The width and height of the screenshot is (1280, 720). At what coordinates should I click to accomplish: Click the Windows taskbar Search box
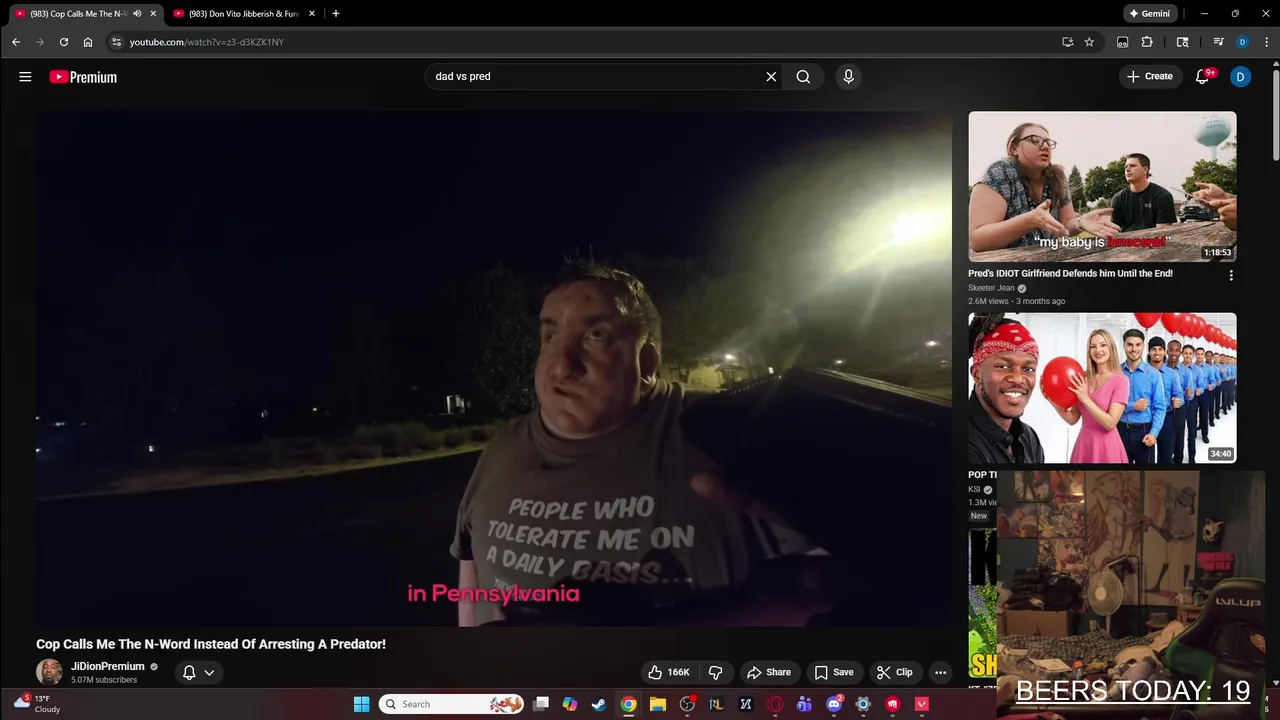pos(452,704)
